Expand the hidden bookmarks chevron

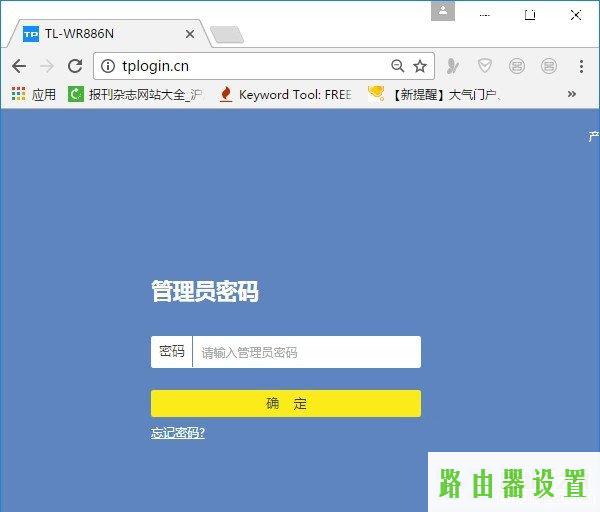(572, 94)
